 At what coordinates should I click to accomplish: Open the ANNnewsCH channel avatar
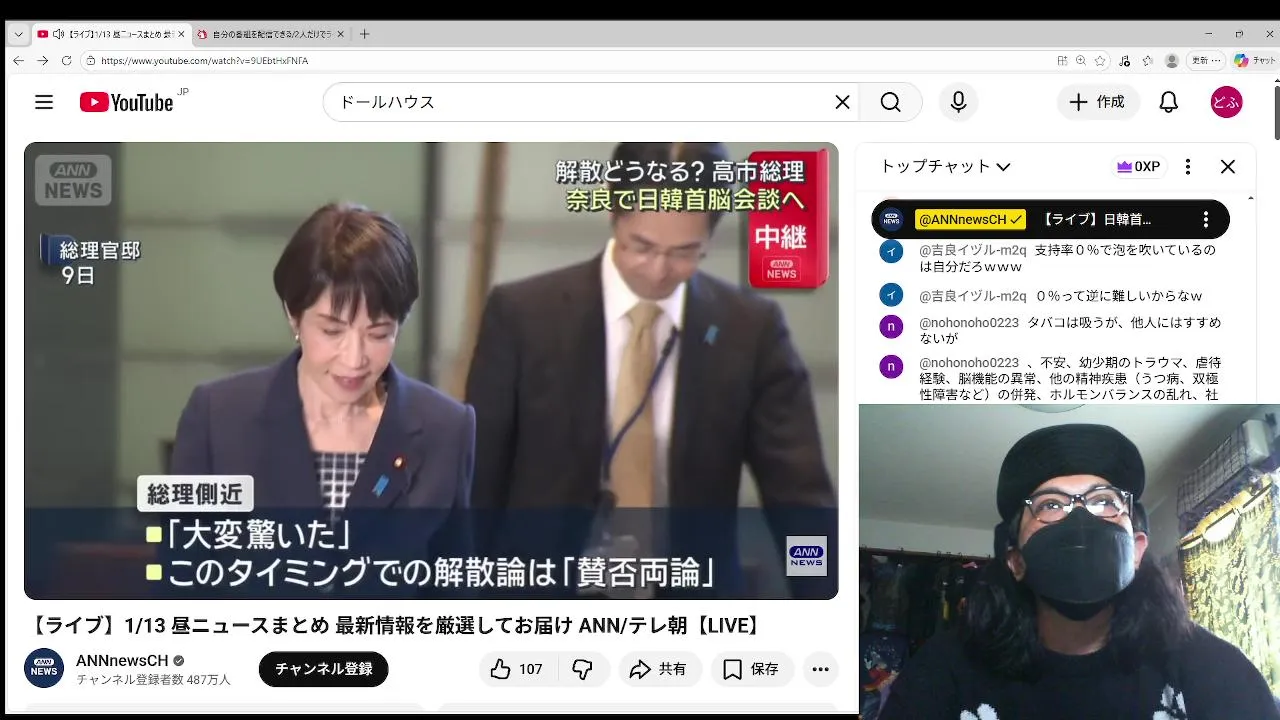(x=44, y=668)
